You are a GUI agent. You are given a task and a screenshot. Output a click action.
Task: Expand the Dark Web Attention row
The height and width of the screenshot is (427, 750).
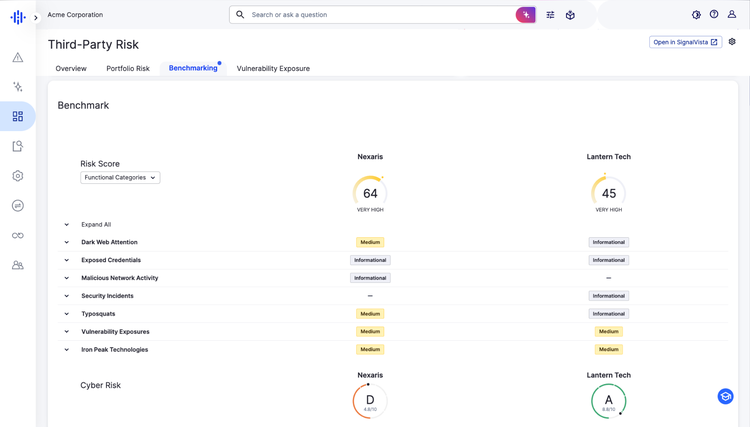pos(66,242)
